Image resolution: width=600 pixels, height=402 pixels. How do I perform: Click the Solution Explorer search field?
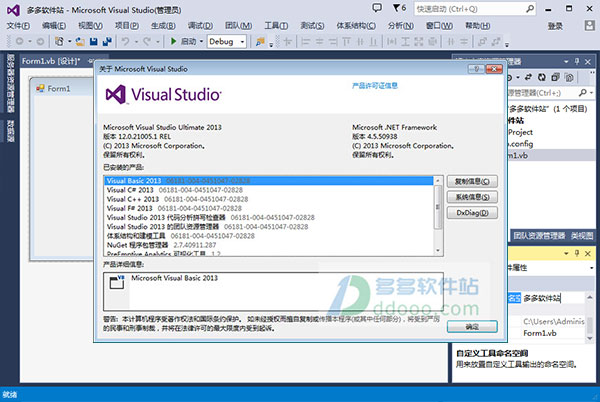pyautogui.click(x=543, y=93)
